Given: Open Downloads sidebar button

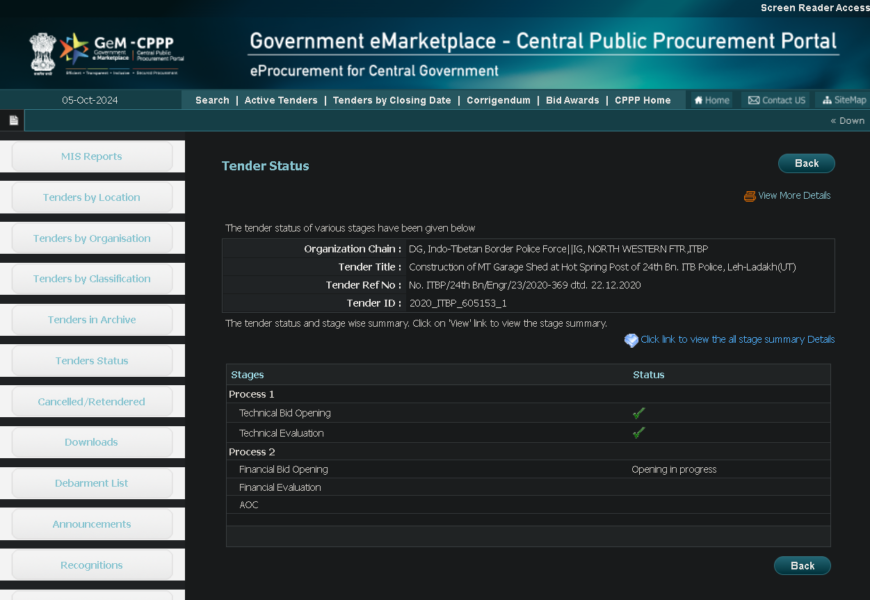Looking at the screenshot, I should point(92,442).
